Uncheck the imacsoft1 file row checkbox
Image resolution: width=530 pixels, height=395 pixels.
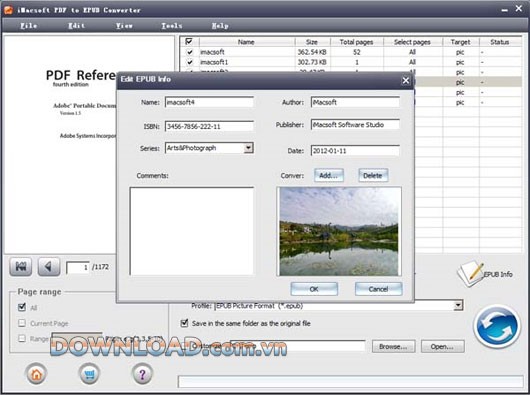[190, 62]
